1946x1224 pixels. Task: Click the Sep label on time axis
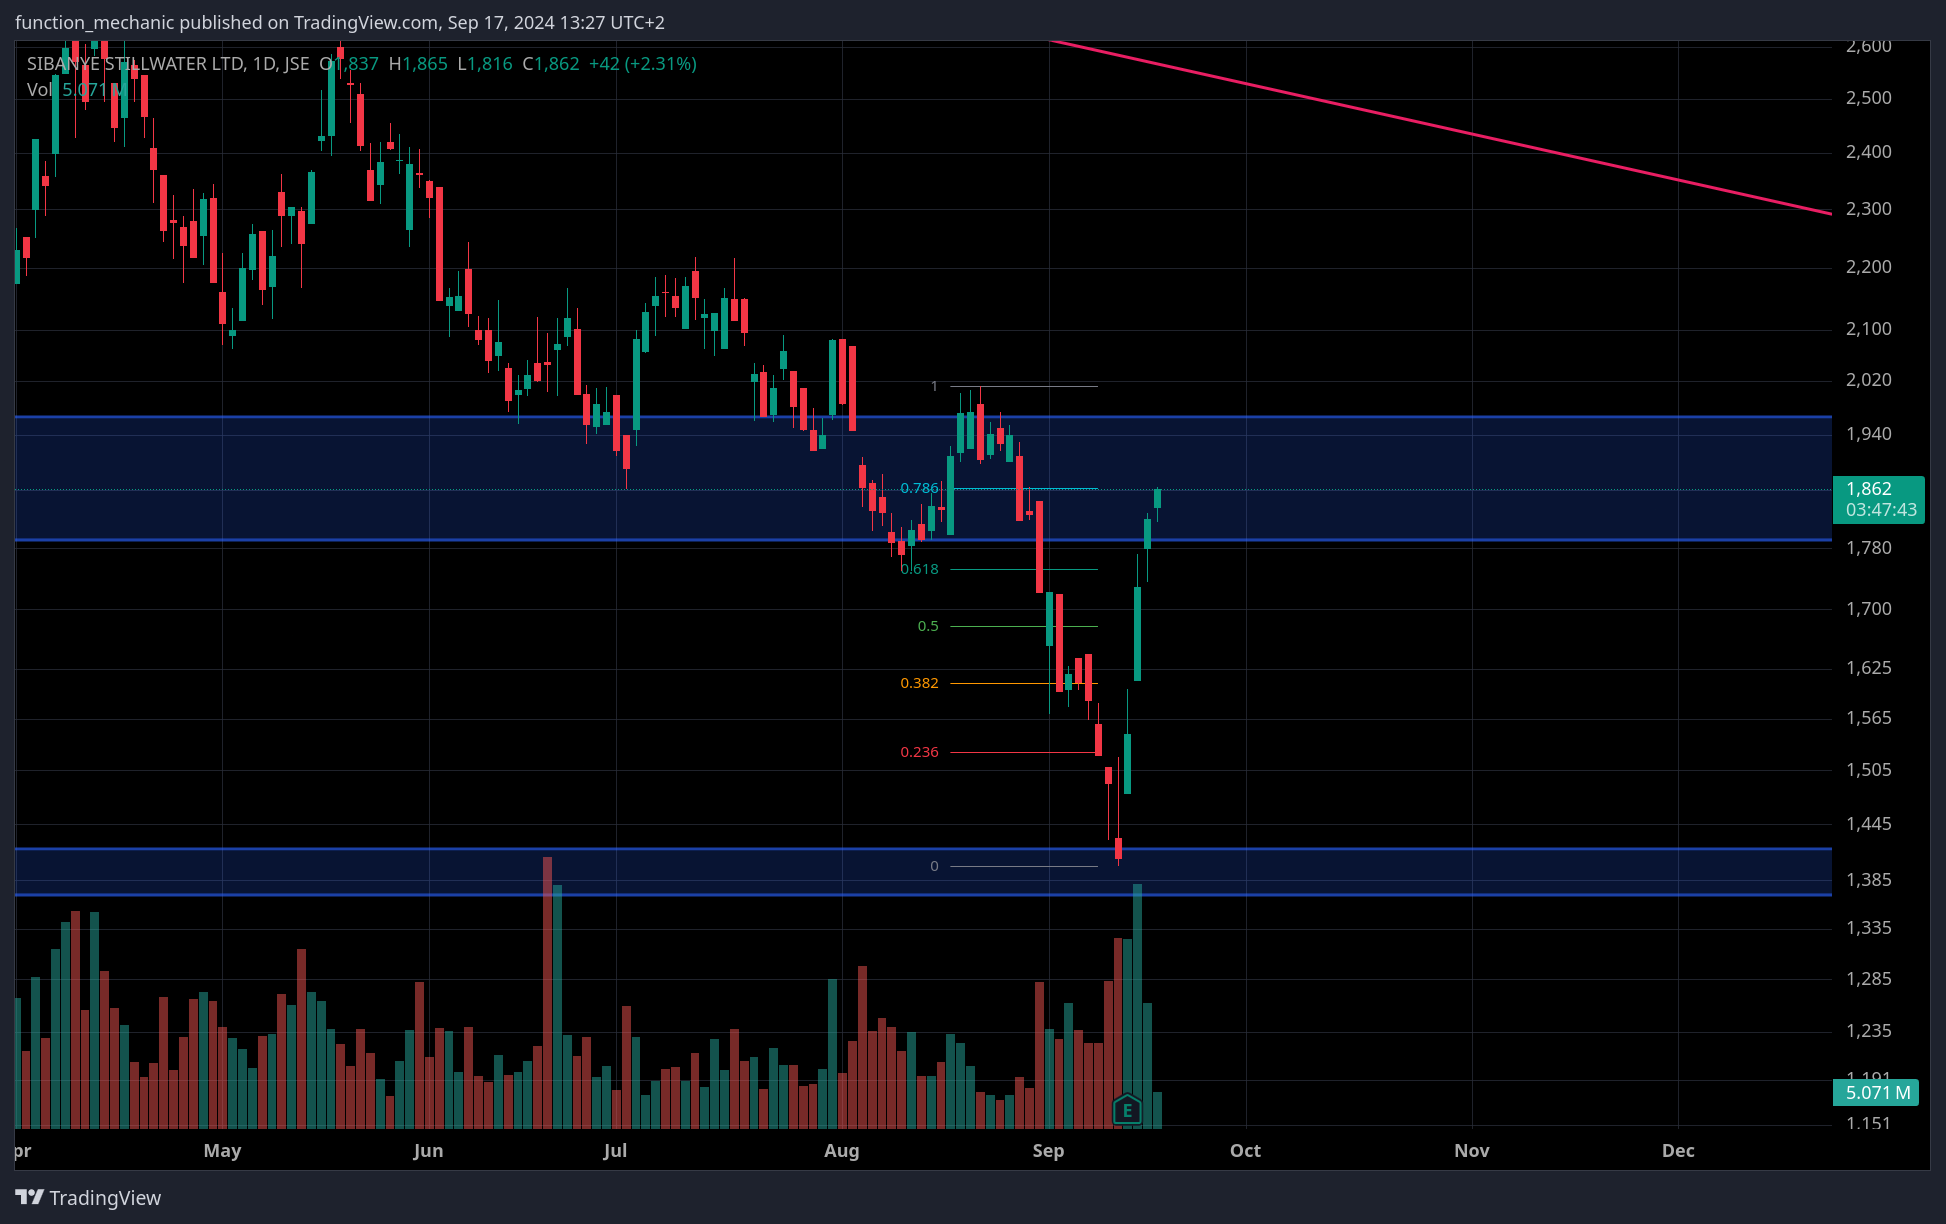(1048, 1150)
